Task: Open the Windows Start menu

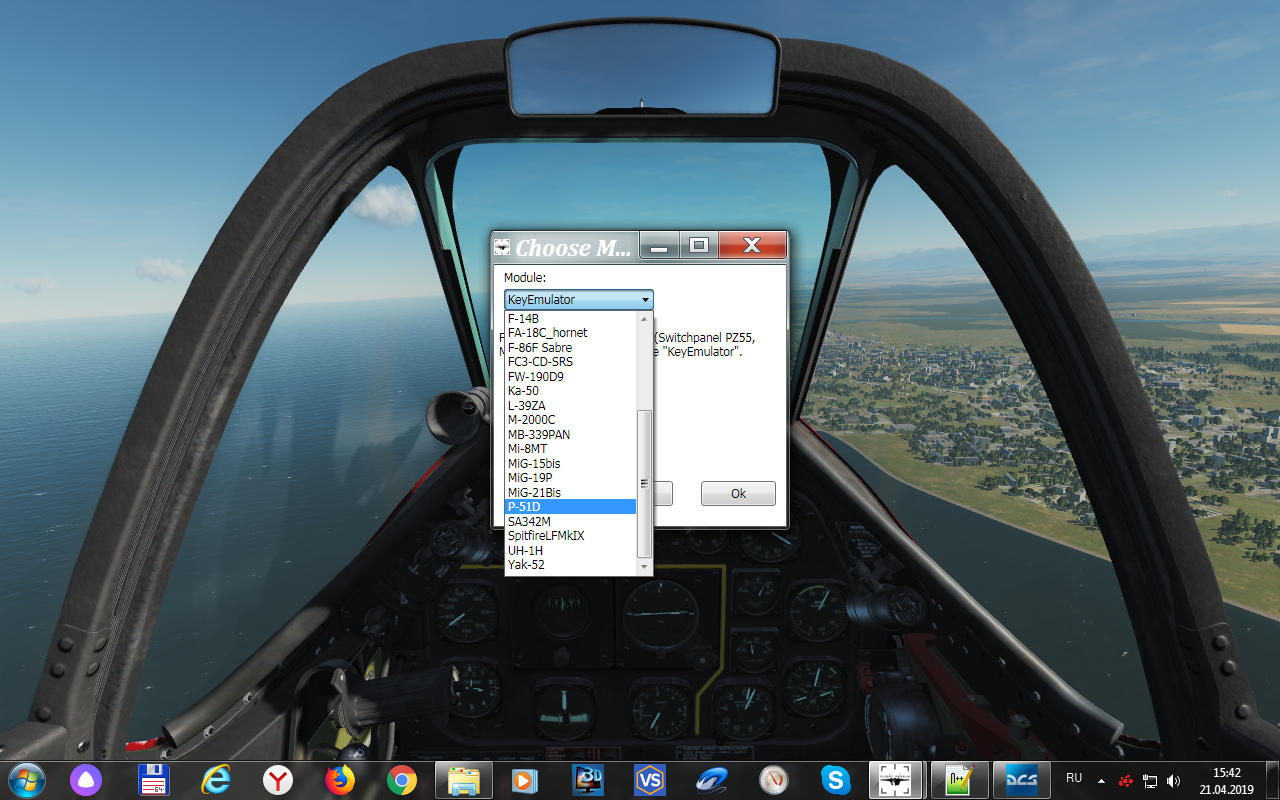Action: (x=26, y=779)
